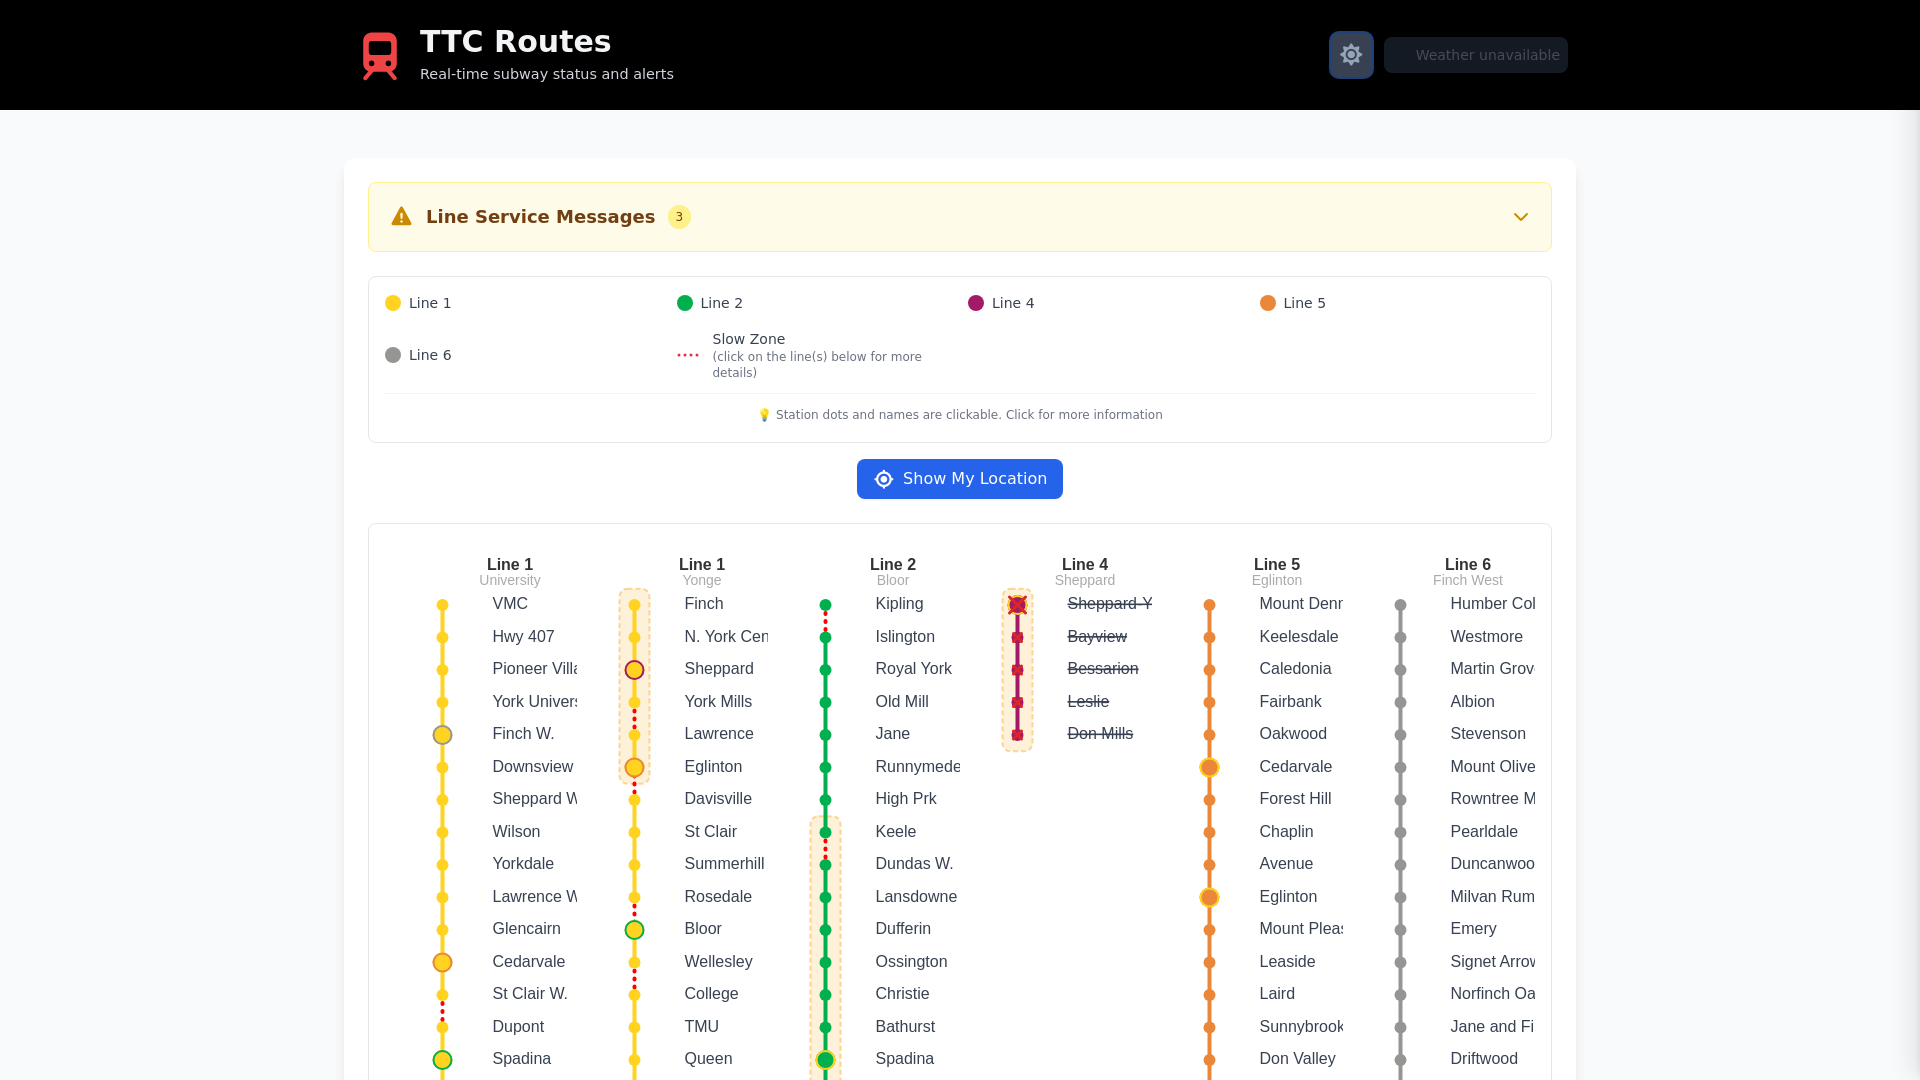
Task: Click the warning triangle in Line Service Messages
Action: (401, 217)
